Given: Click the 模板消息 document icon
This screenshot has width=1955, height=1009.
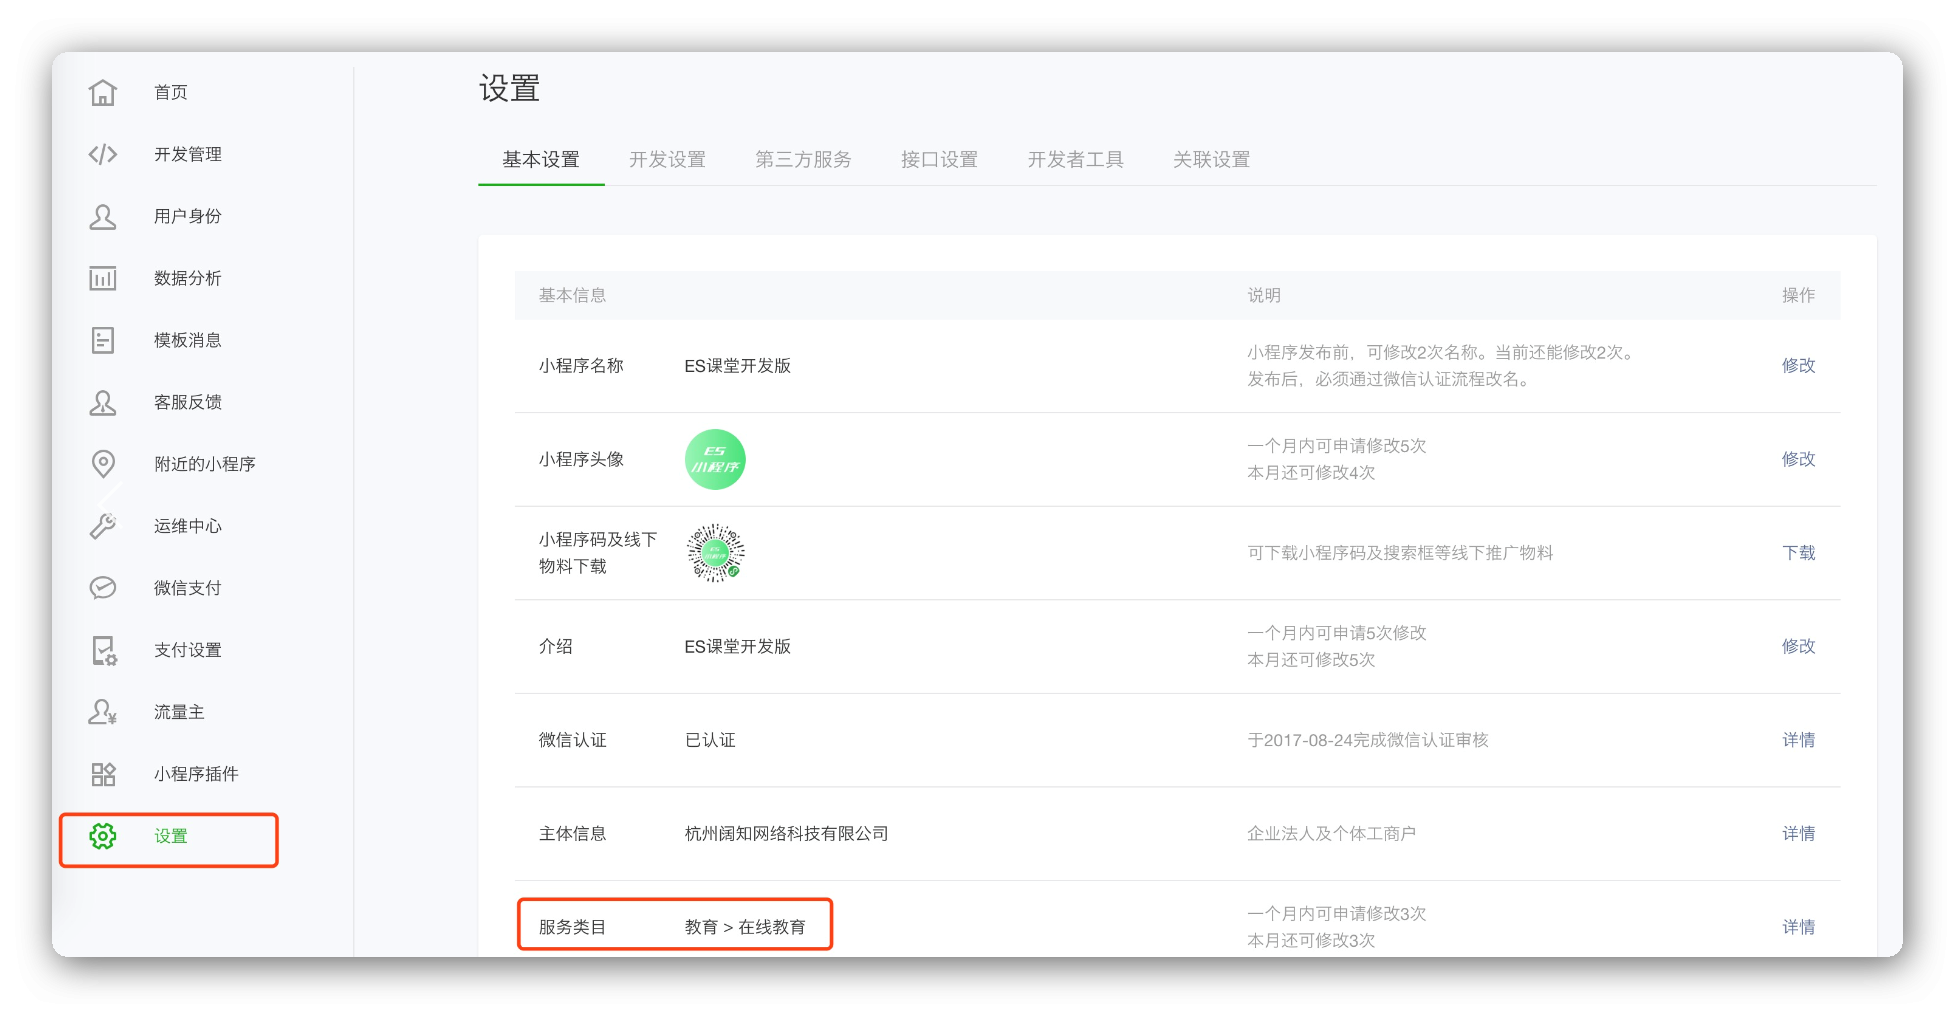Looking at the screenshot, I should [x=103, y=340].
